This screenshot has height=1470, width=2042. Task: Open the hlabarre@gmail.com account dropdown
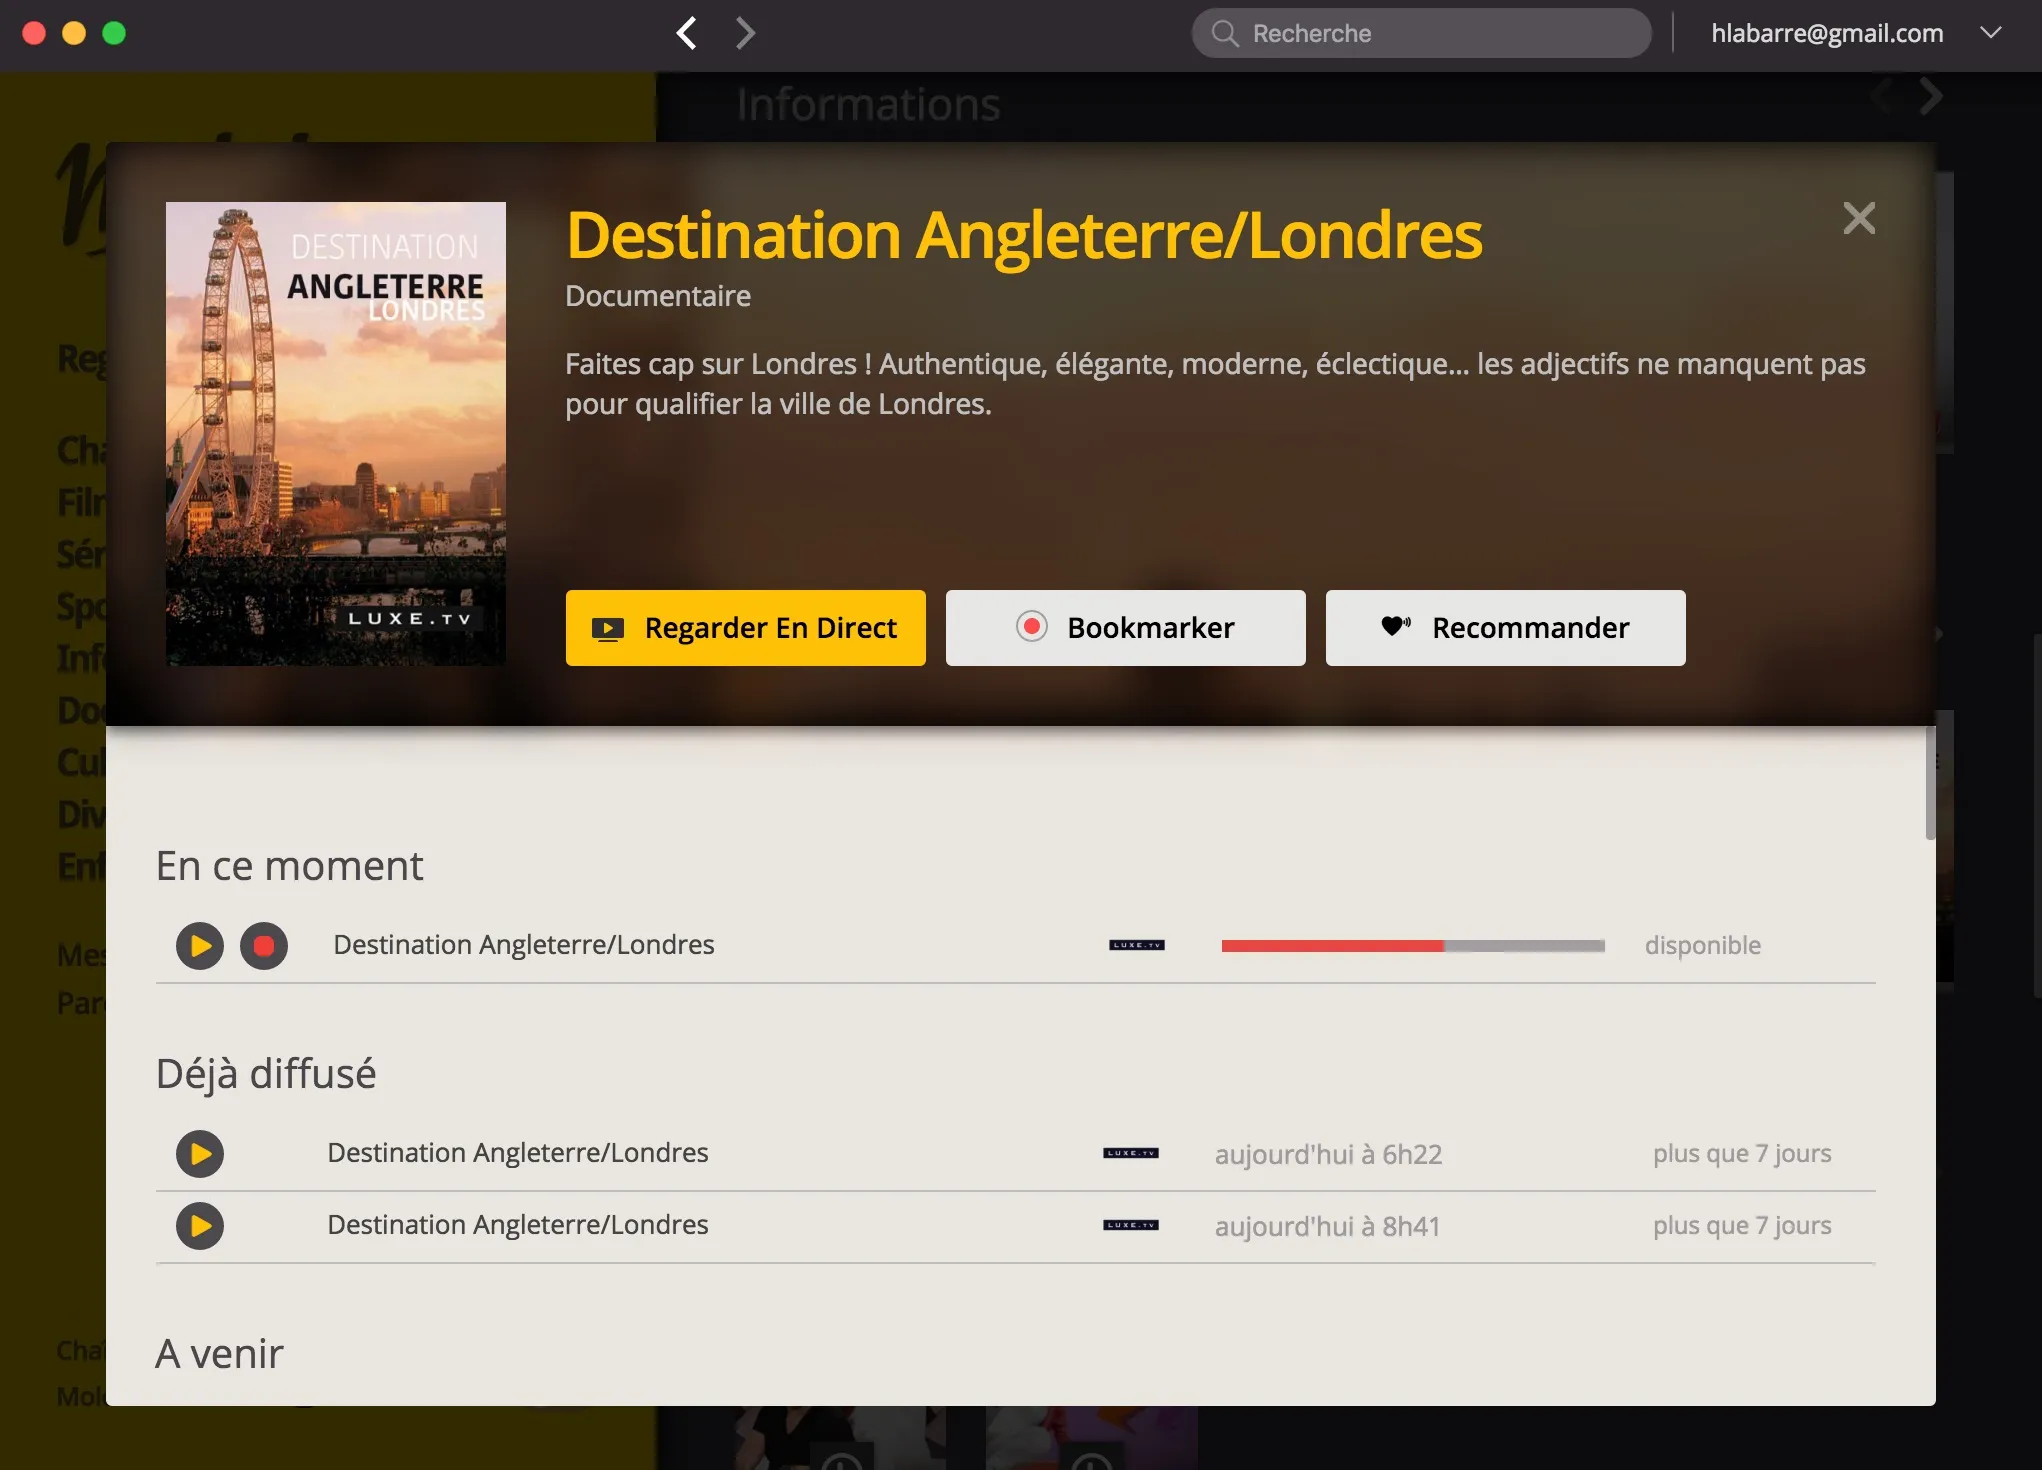tap(1991, 33)
